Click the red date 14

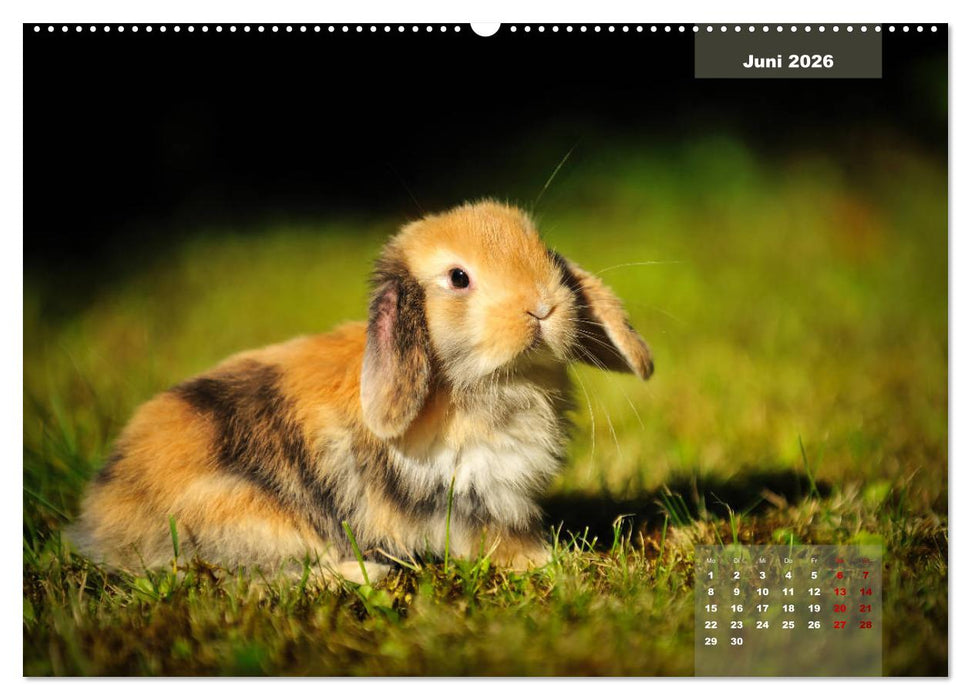(866, 592)
